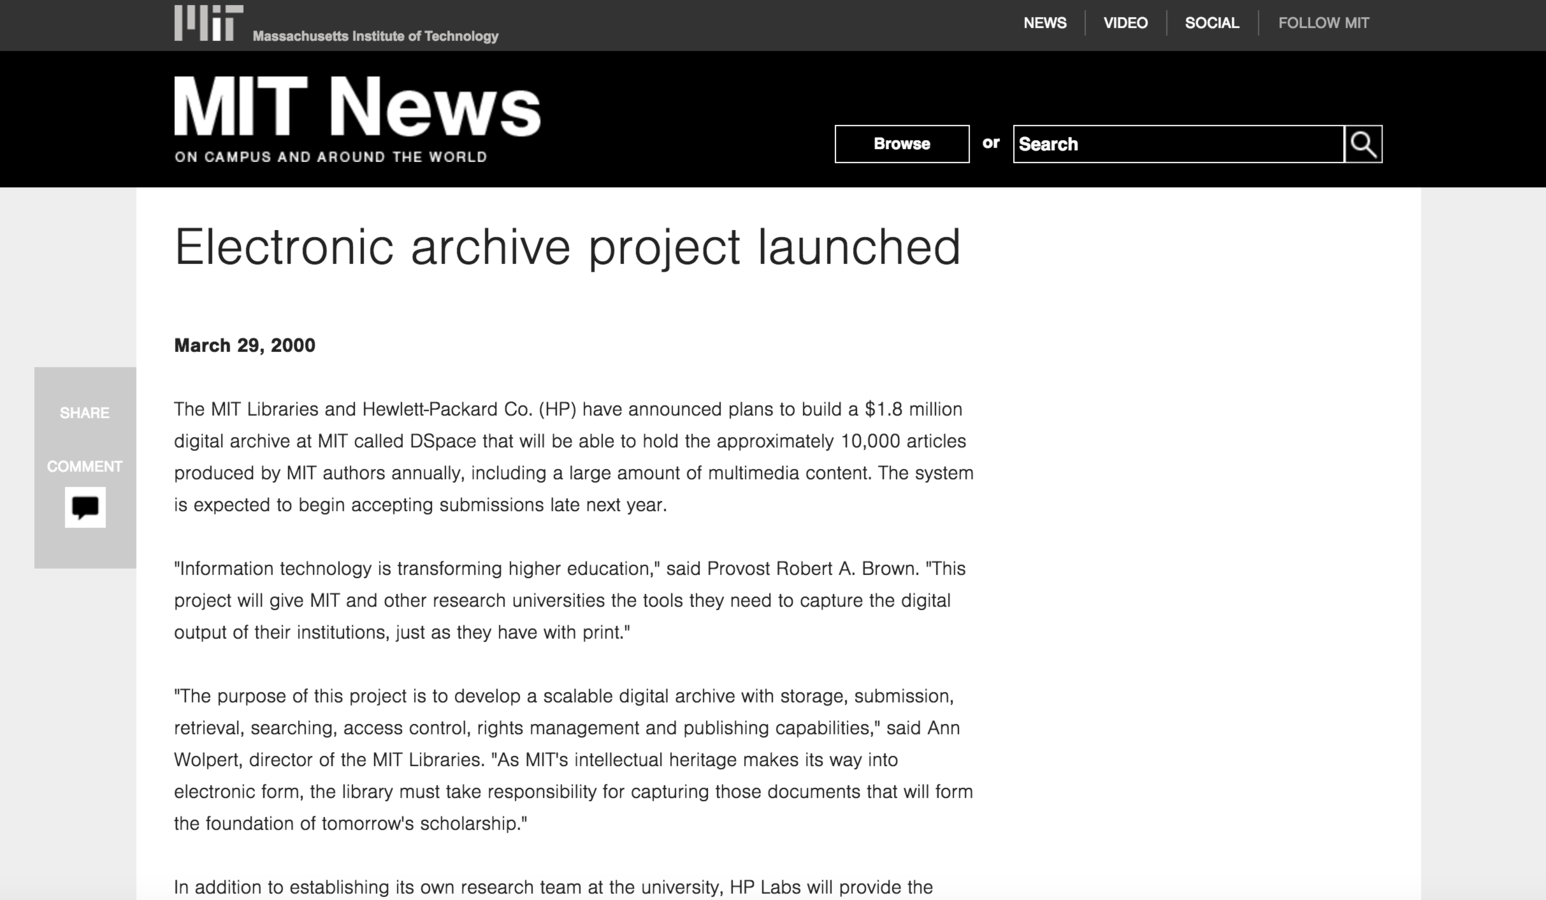Open the NEWS menu item
The width and height of the screenshot is (1546, 900).
(x=1045, y=23)
